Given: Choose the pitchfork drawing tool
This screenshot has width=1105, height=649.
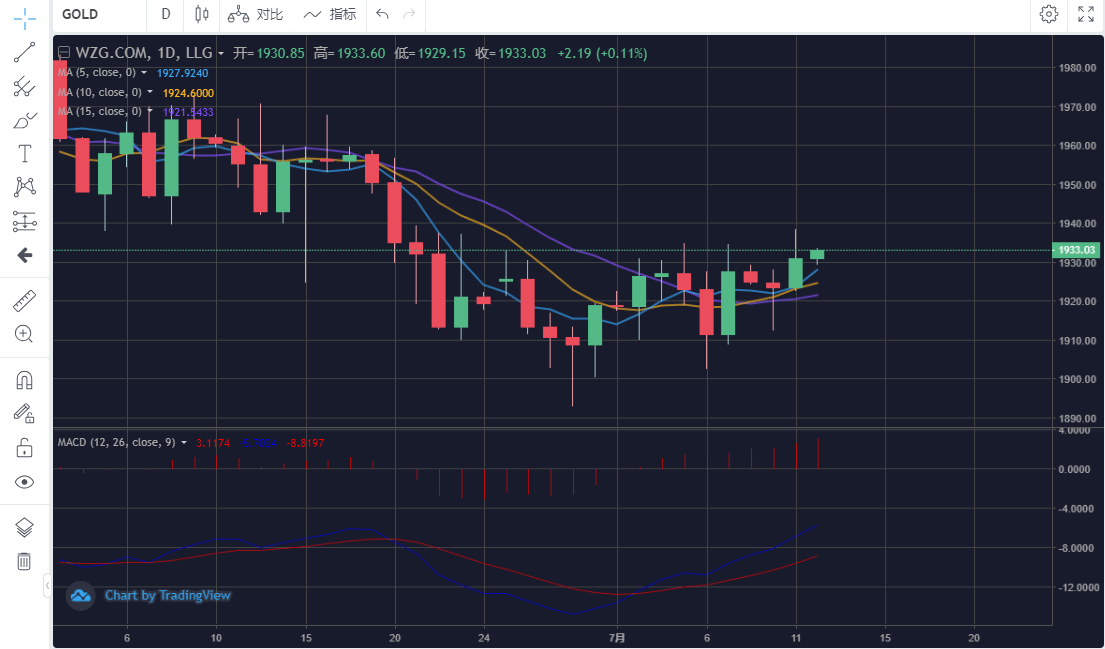Looking at the screenshot, I should tap(25, 87).
